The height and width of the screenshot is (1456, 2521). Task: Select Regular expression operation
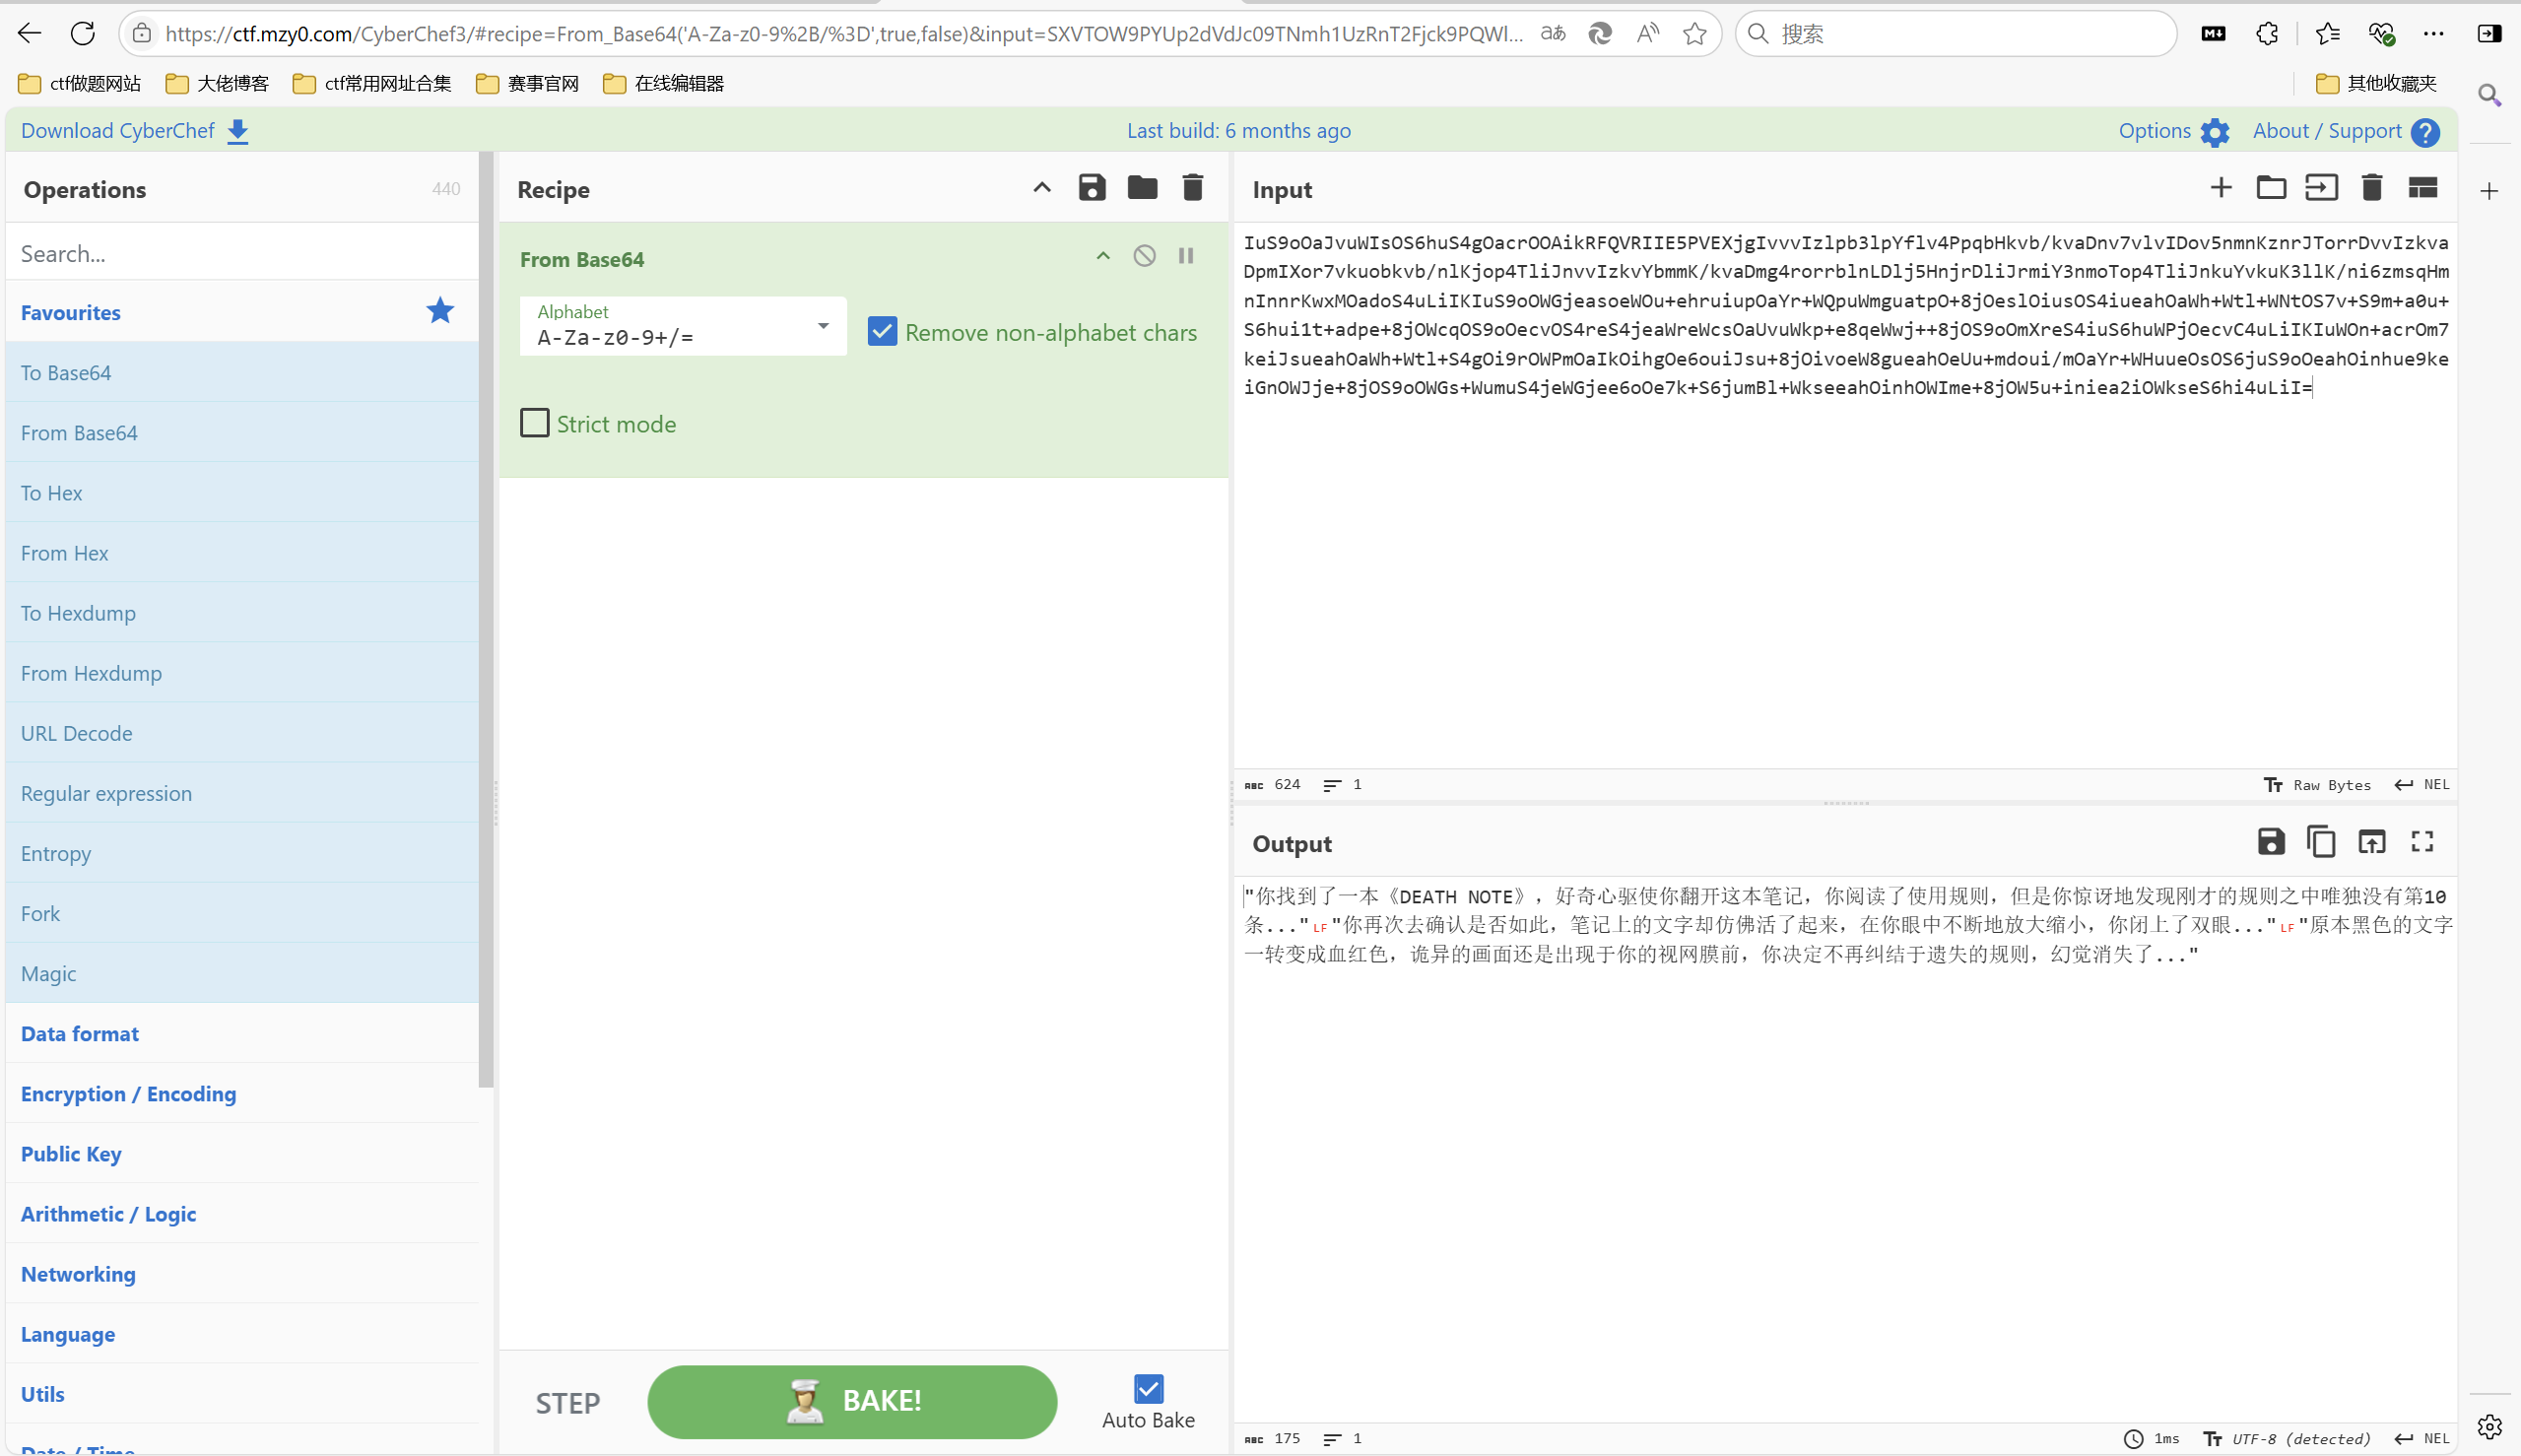(x=242, y=792)
